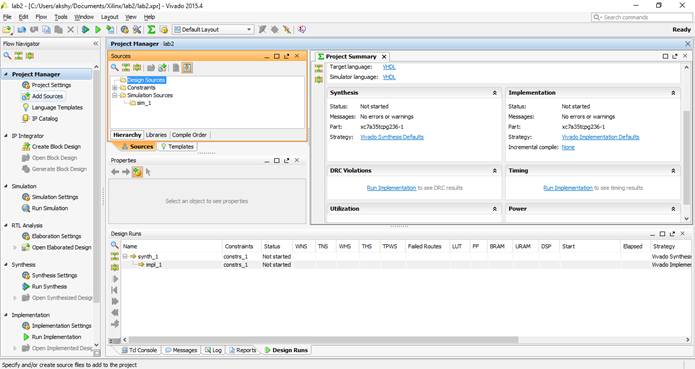
Task: Click Vivado Synthesis Defaults strategy link
Action: click(x=392, y=137)
